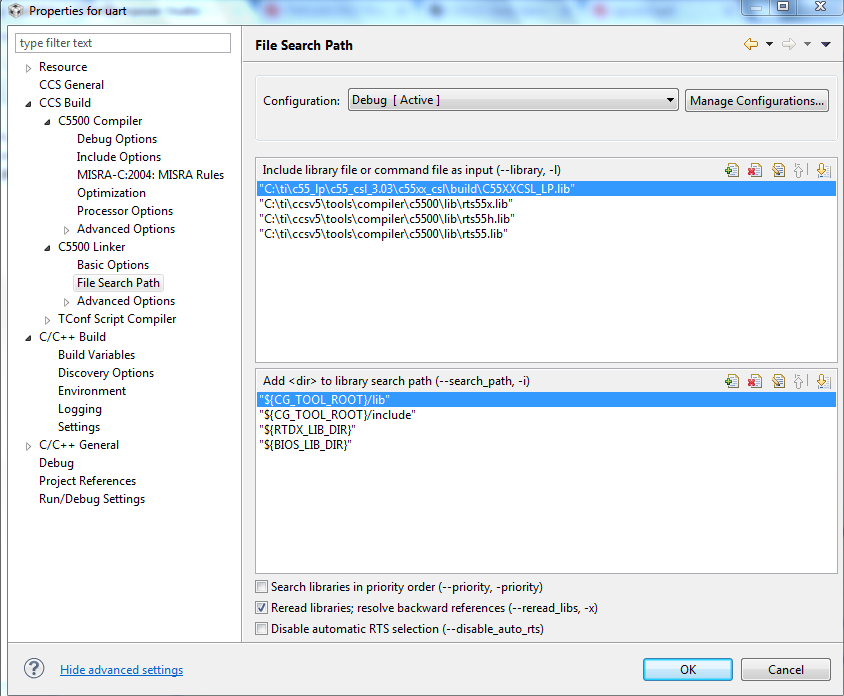Viewport: 844px width, 696px height.
Task: Select "${RTDX_LIB_DIR}" search path
Action: point(546,430)
